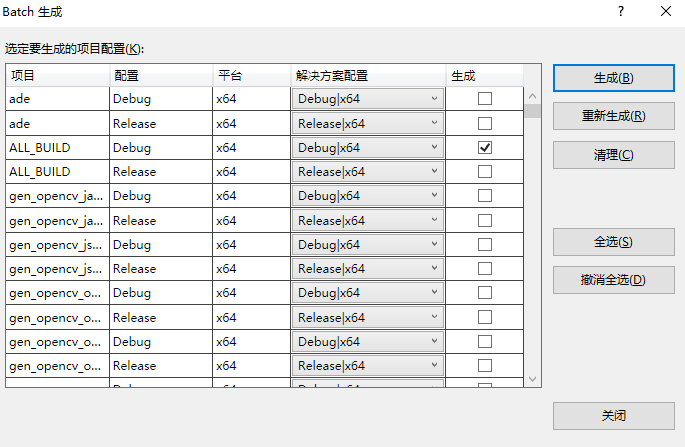This screenshot has height=447, width=685.
Task: Tick the ALL_BUILD Release build checkbox
Action: (x=485, y=172)
